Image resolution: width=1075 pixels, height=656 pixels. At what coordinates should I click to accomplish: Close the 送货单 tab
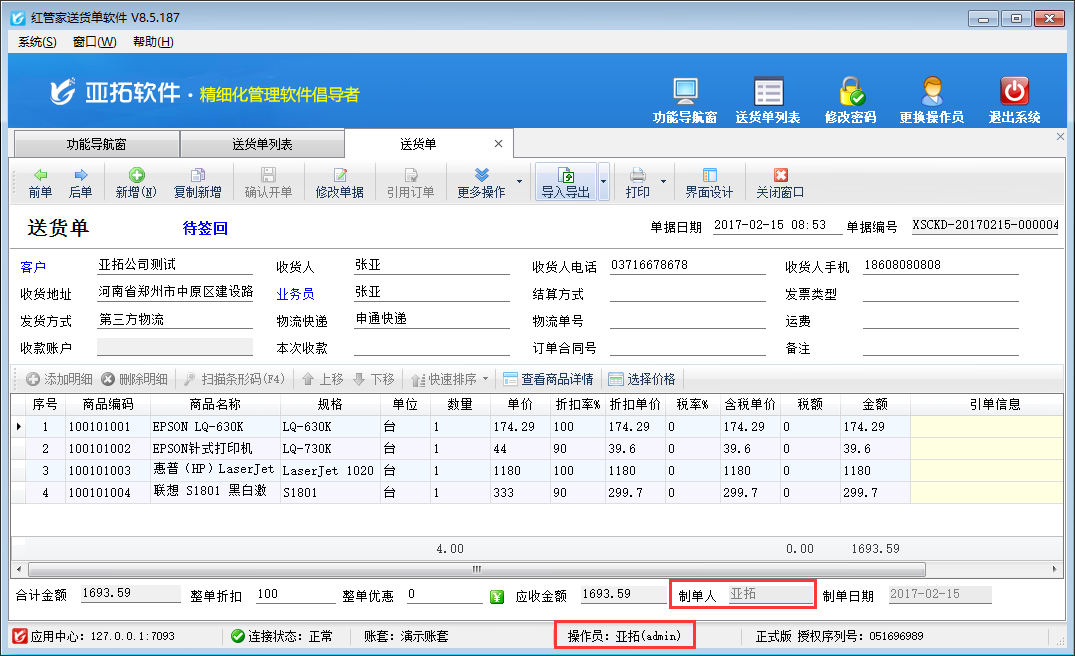(498, 144)
